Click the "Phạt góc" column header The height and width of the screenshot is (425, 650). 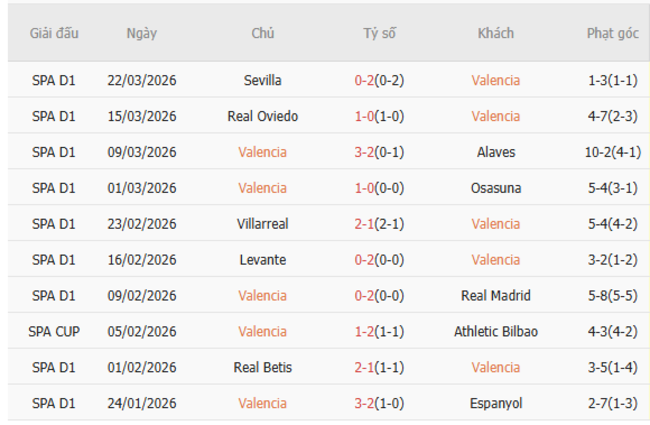612,33
